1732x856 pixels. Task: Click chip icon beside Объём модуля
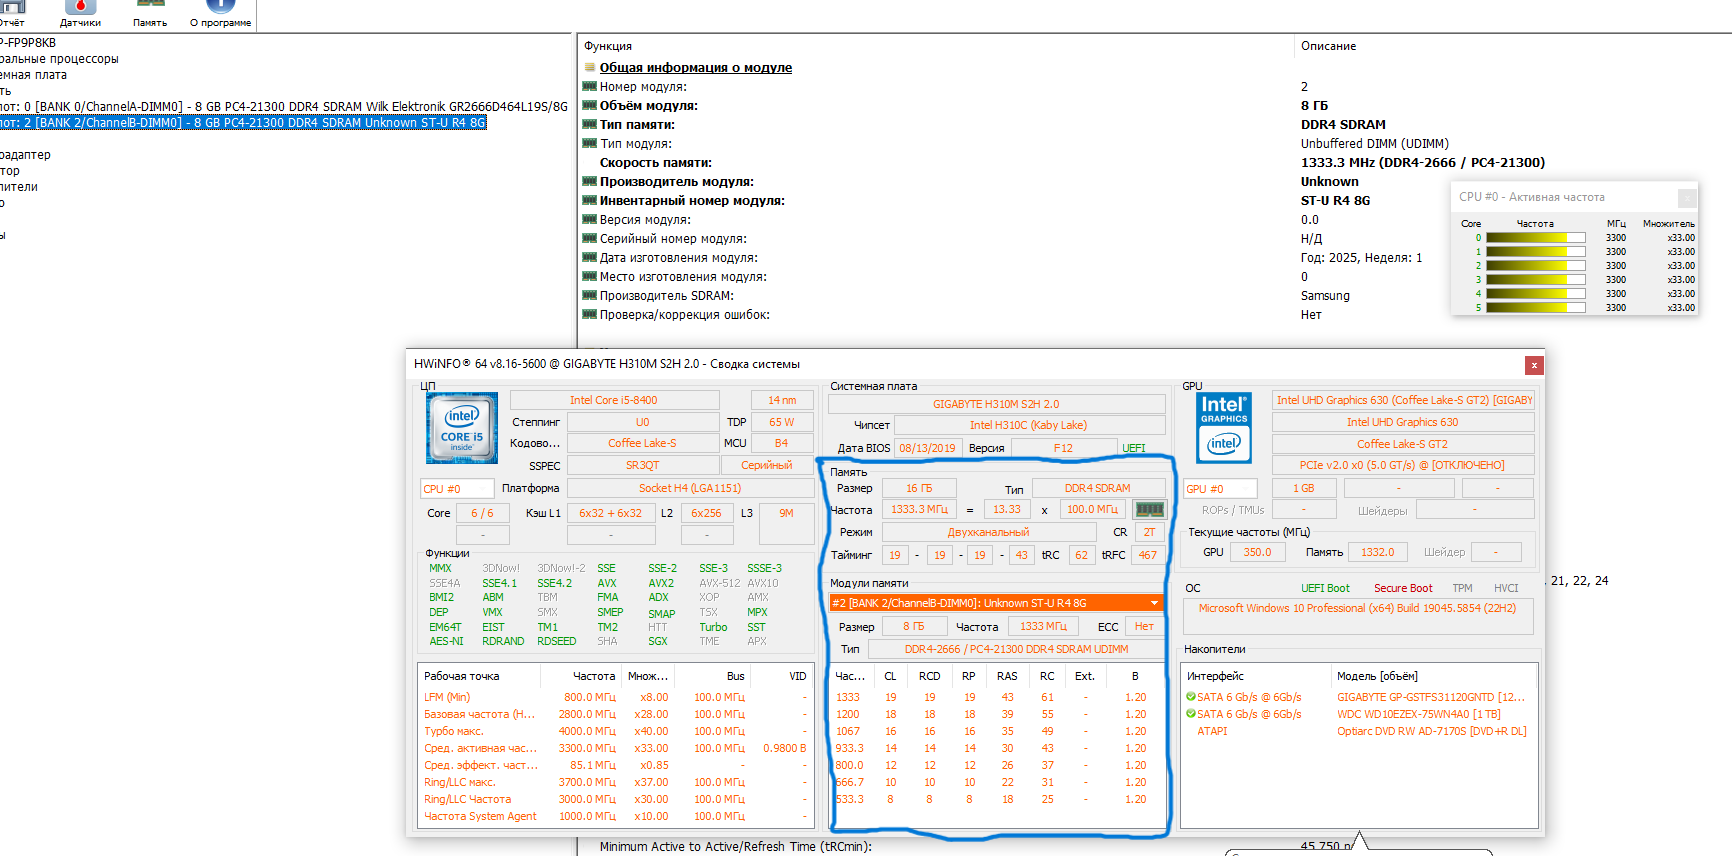click(x=589, y=106)
